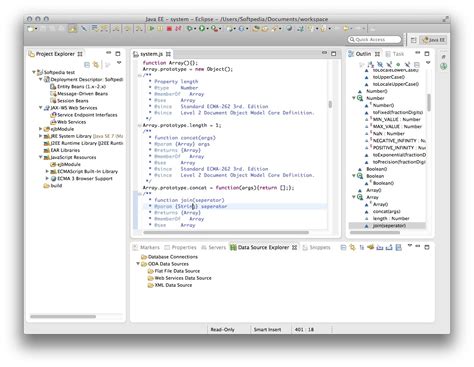Click 'Smart Insert' in status bar

[x=267, y=329]
